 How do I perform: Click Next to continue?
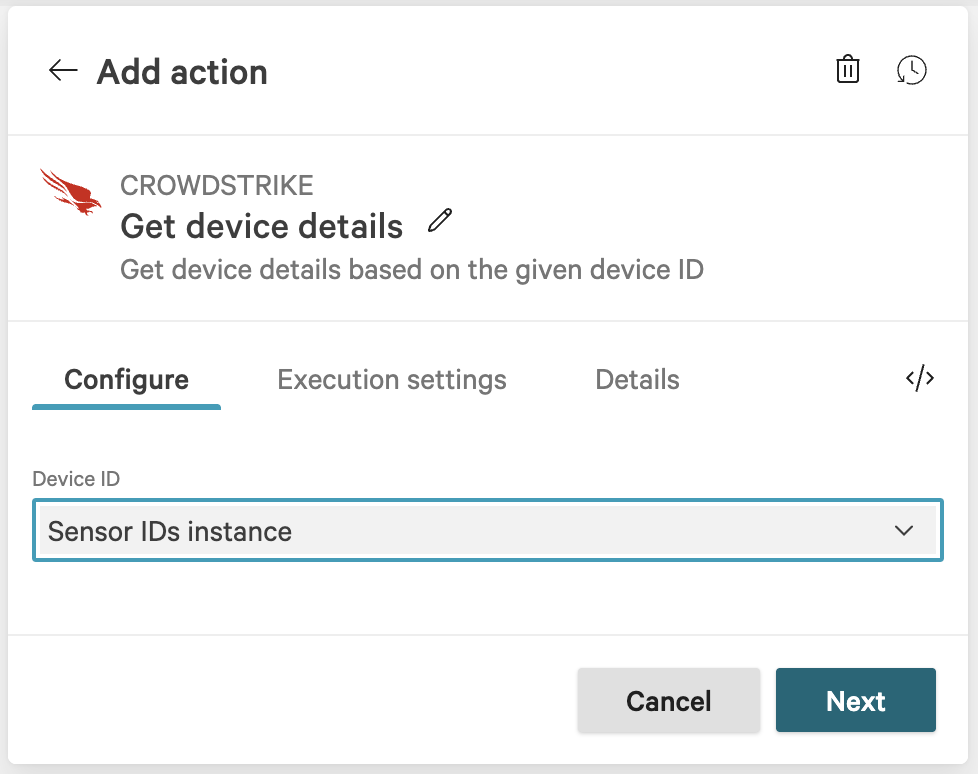click(x=855, y=701)
